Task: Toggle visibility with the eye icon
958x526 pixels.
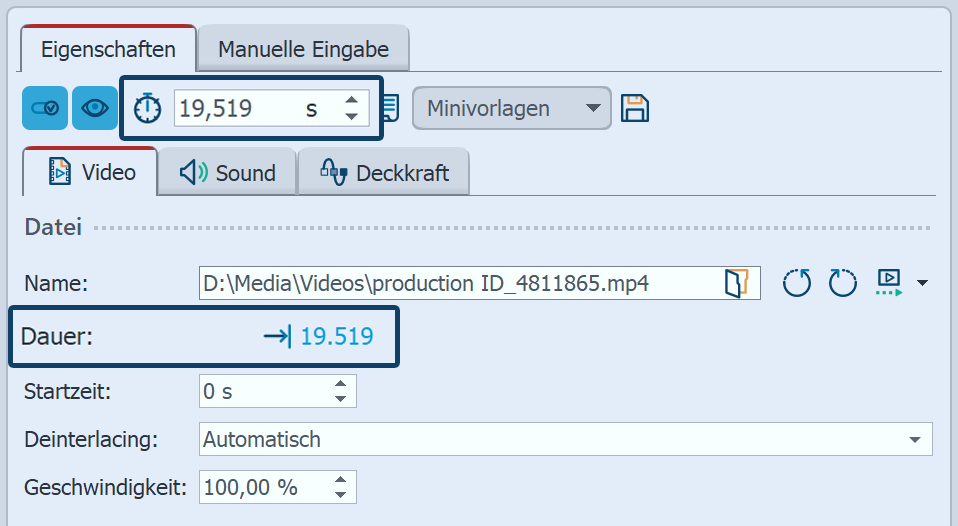Action: pos(95,108)
